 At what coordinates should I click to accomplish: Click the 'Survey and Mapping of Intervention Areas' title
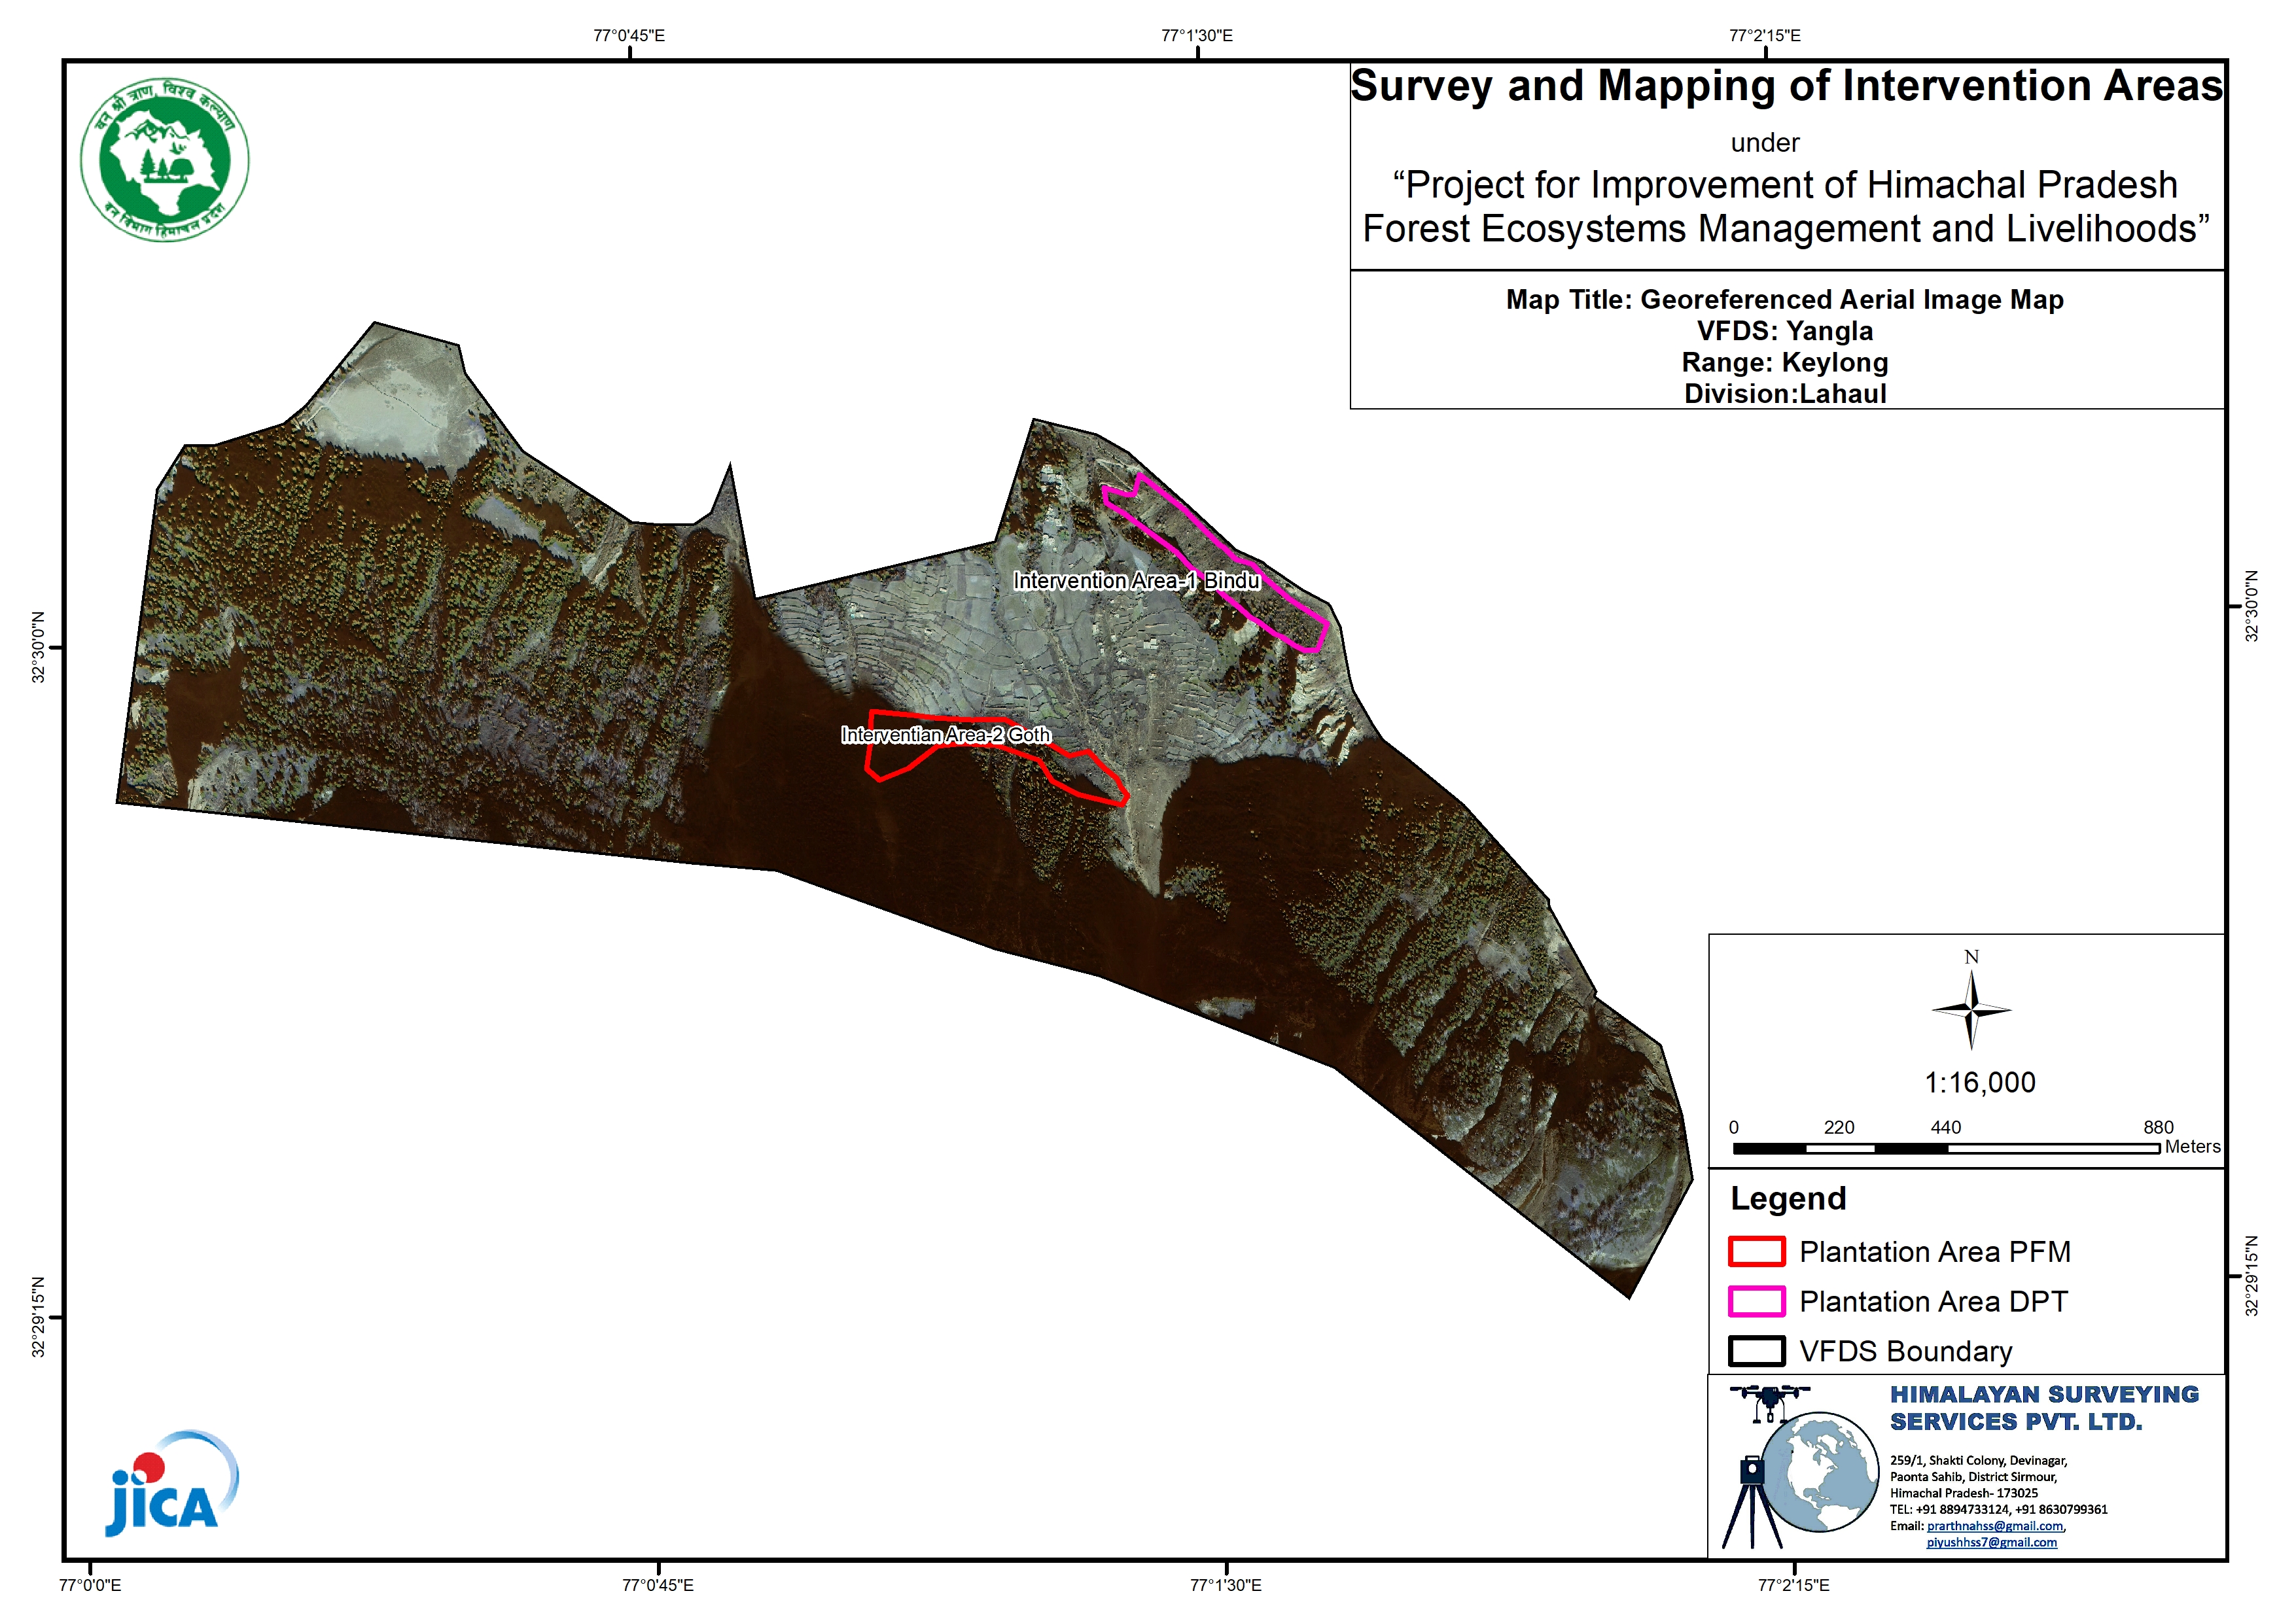1786,85
